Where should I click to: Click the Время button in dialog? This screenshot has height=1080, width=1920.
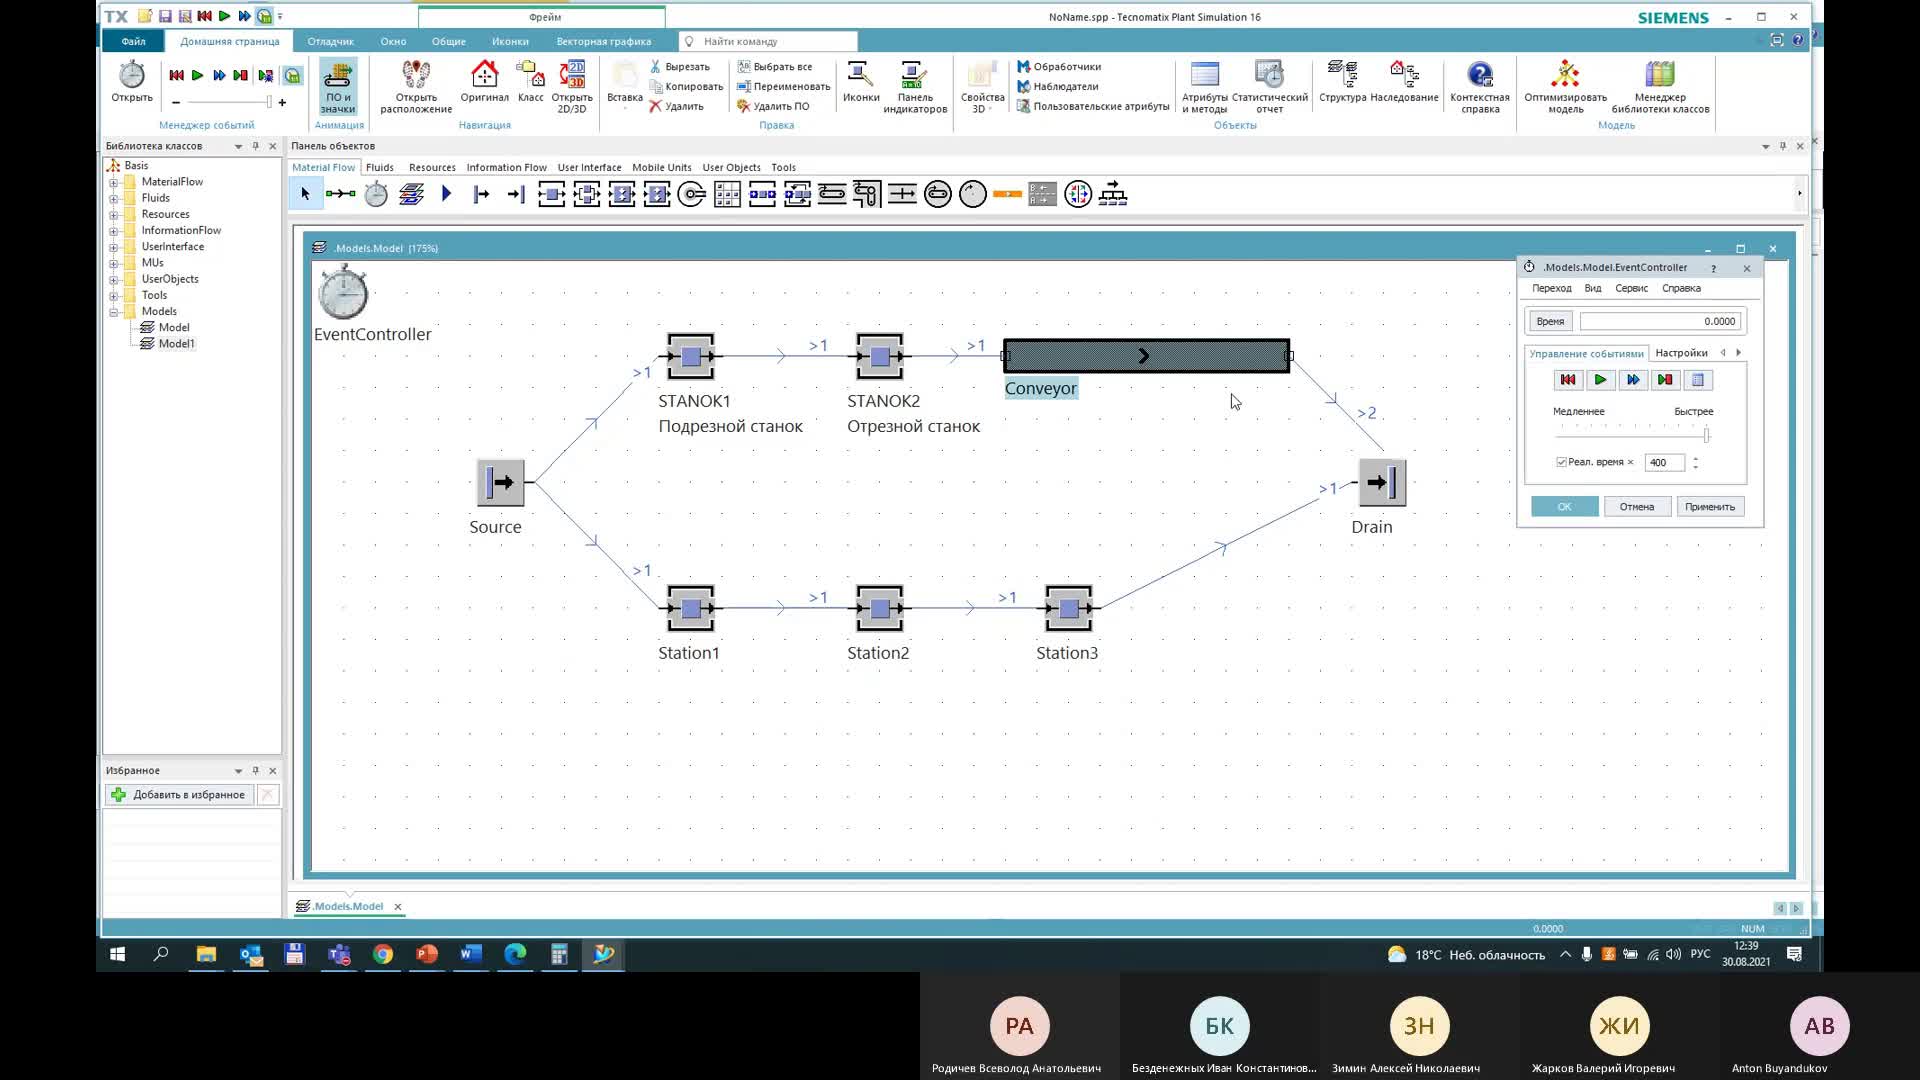(x=1550, y=321)
